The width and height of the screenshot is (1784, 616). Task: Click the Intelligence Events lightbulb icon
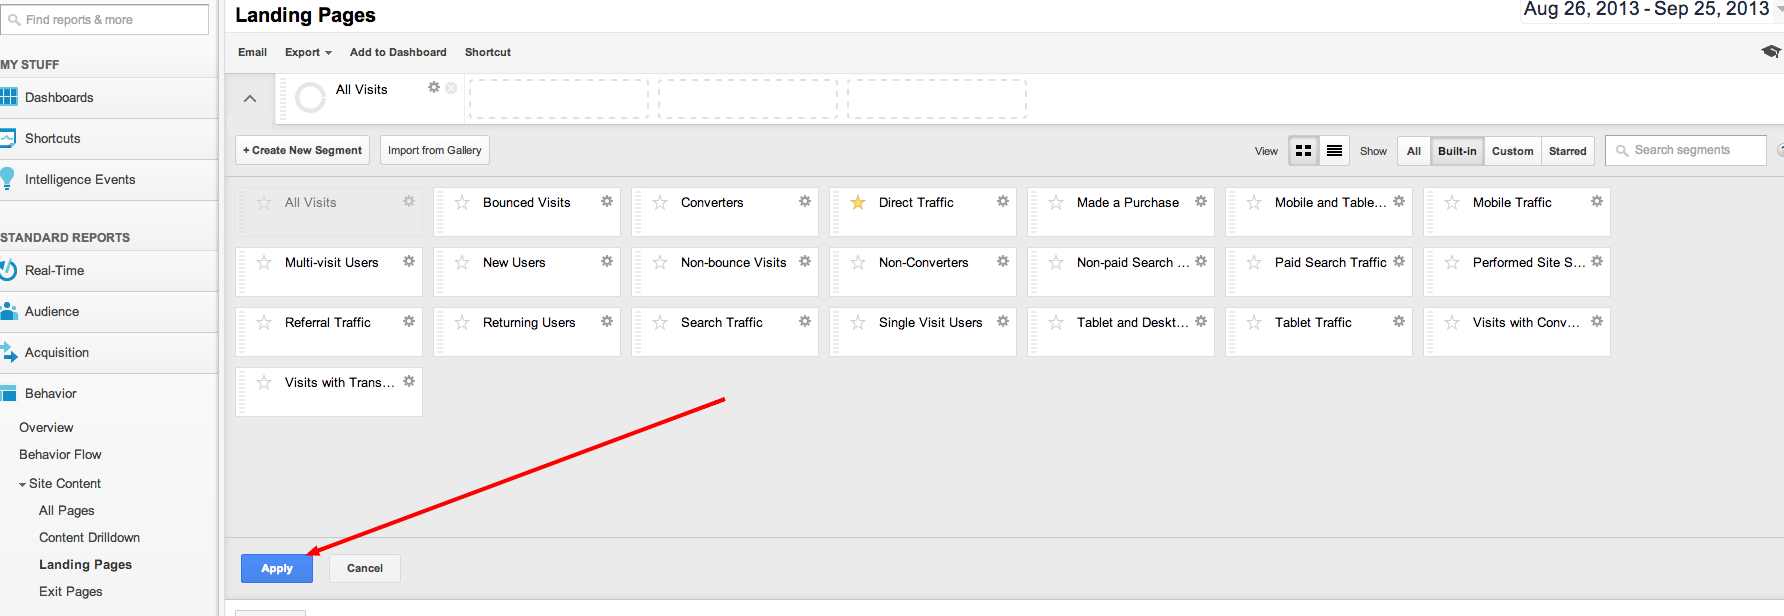click(7, 179)
